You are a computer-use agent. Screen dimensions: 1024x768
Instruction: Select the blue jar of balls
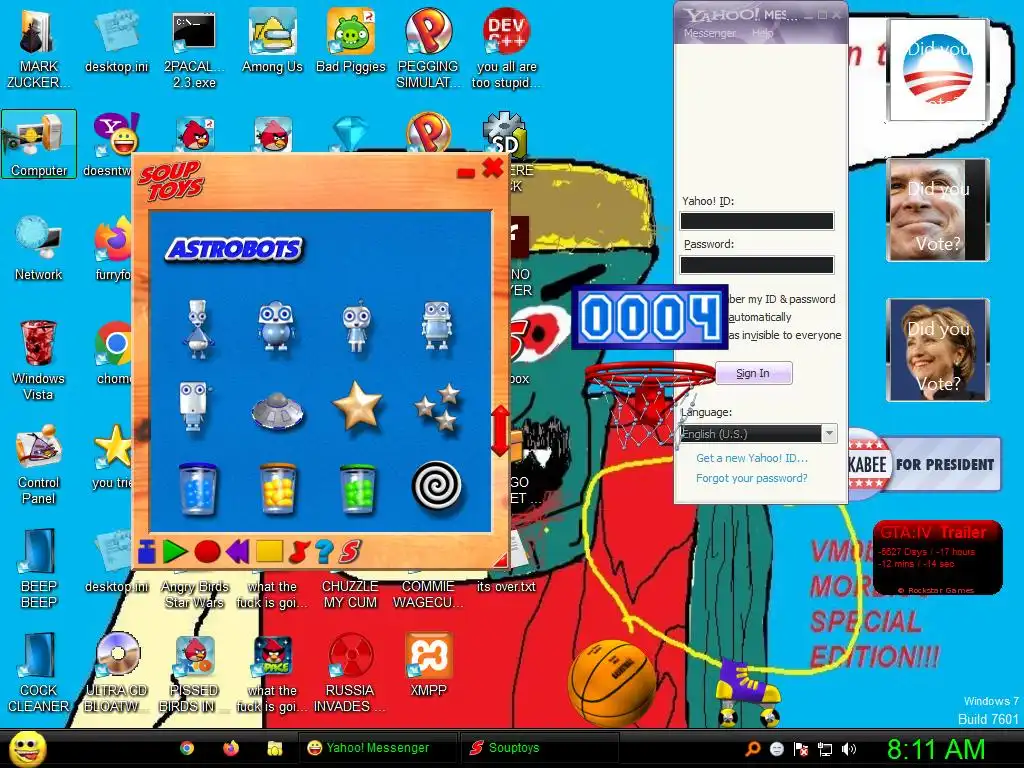pyautogui.click(x=197, y=488)
